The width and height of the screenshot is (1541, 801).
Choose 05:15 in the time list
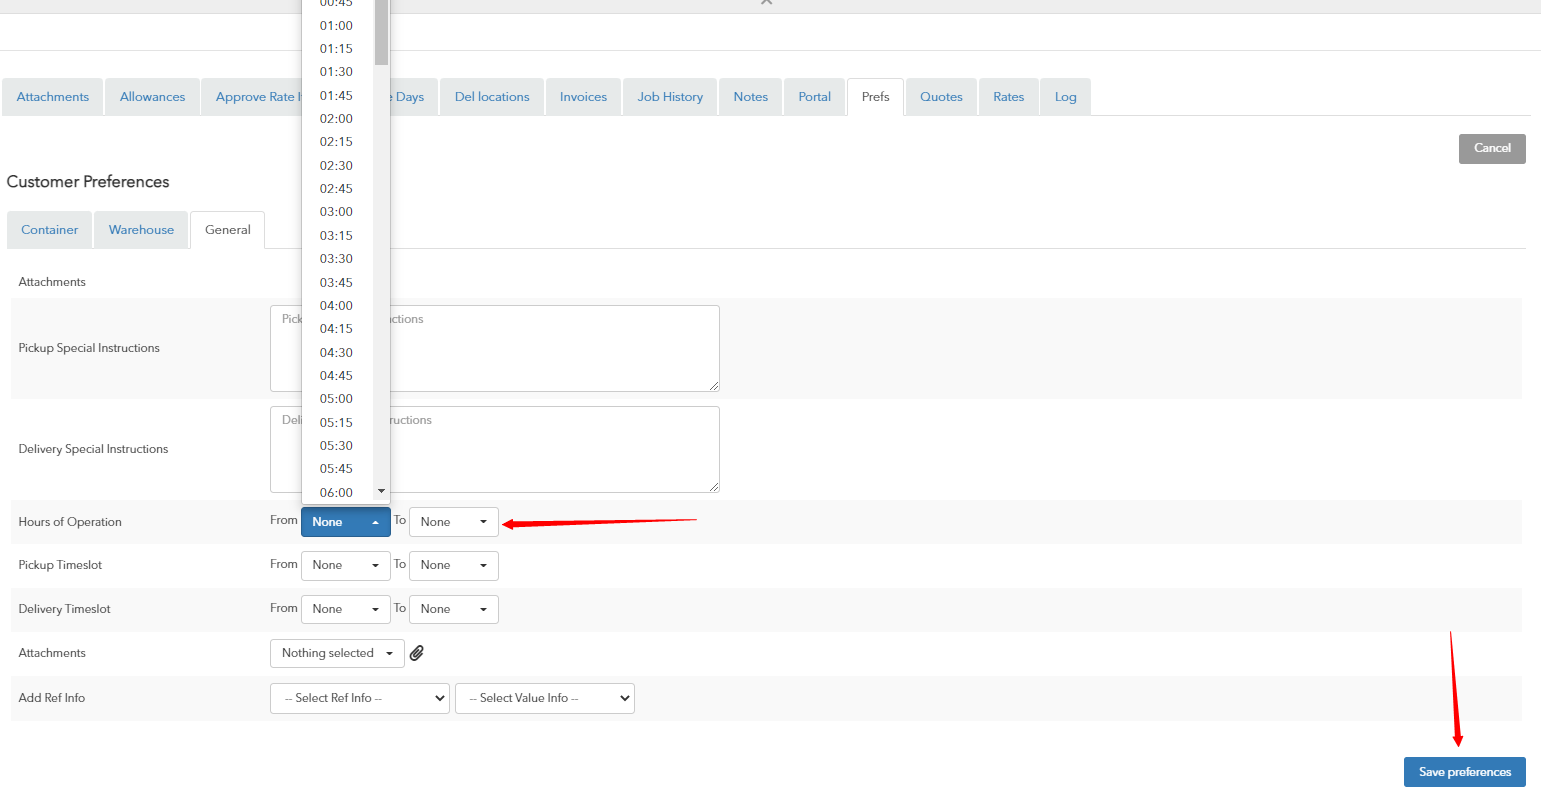tap(338, 423)
